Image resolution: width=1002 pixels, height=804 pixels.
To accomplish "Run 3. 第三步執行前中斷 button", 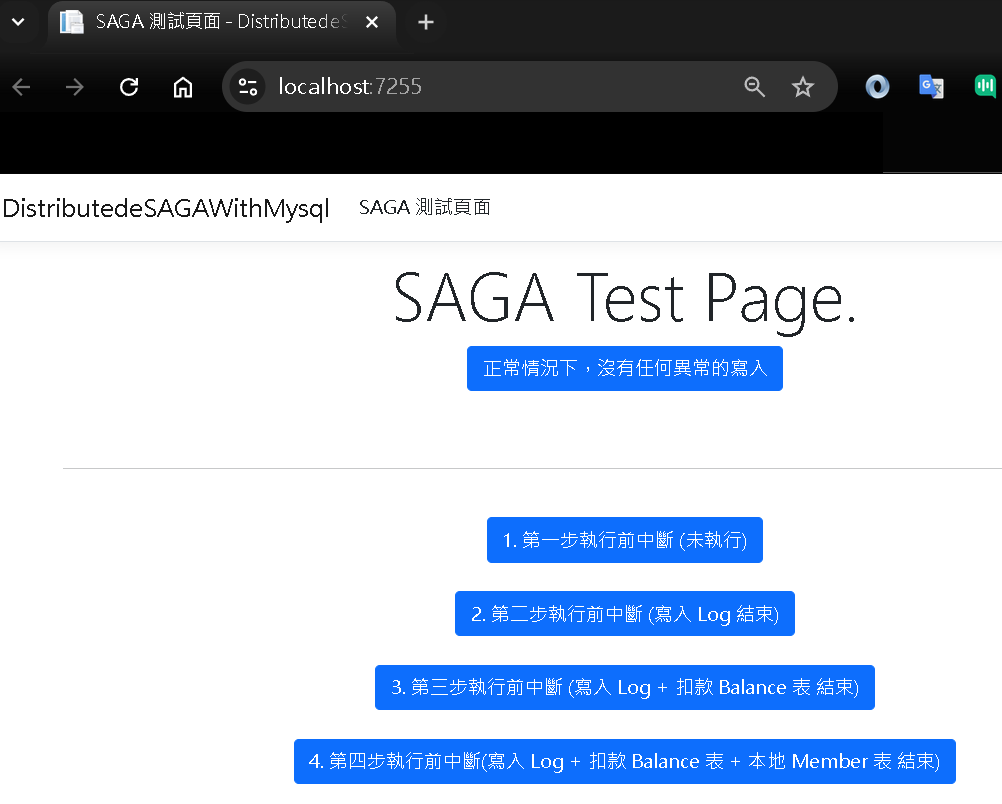I will [625, 688].
